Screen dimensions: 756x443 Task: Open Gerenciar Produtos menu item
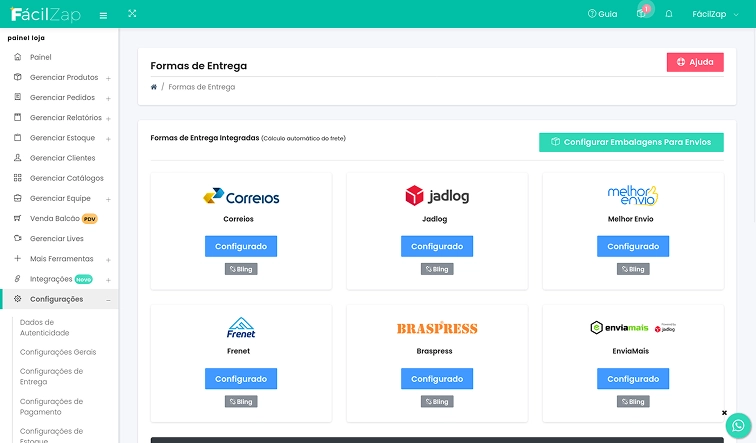[64, 77]
